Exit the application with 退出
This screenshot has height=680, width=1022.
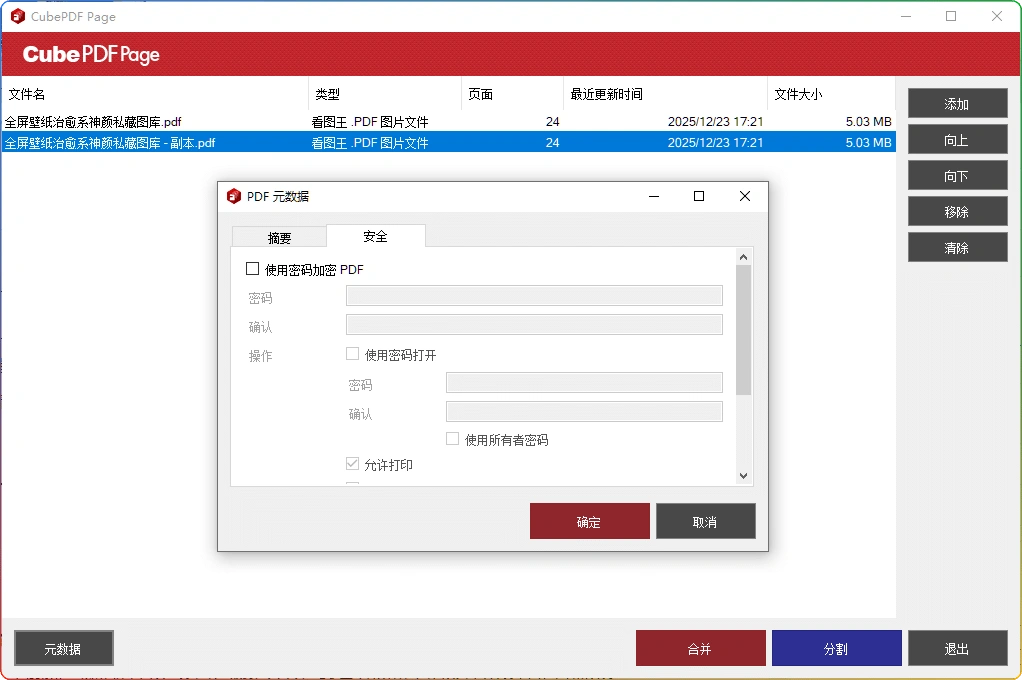(958, 648)
